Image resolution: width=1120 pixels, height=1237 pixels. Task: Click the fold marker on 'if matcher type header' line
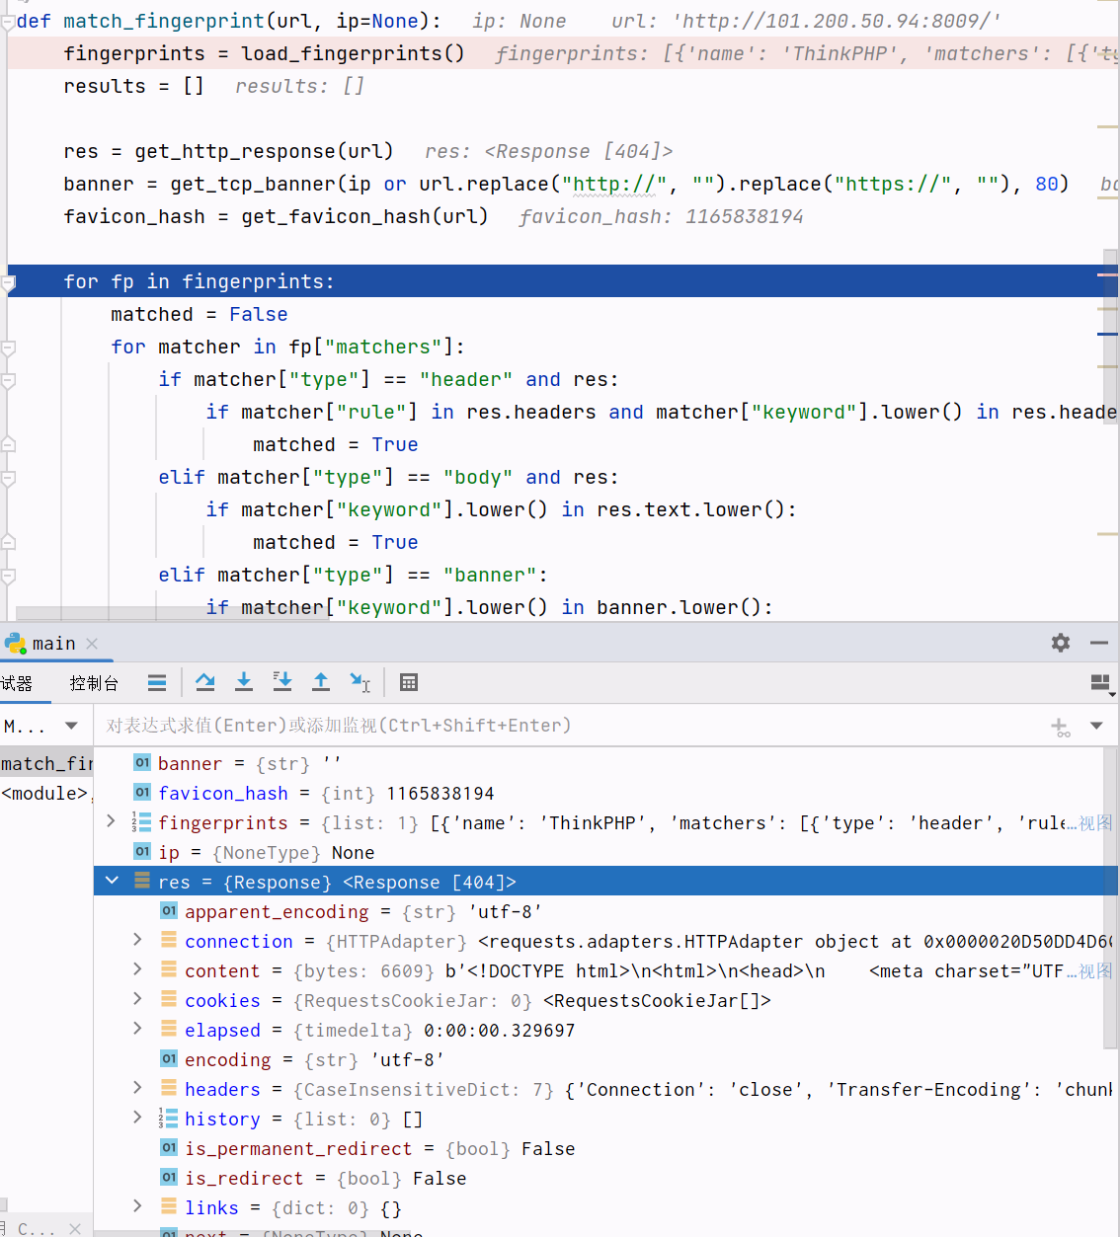coord(8,380)
